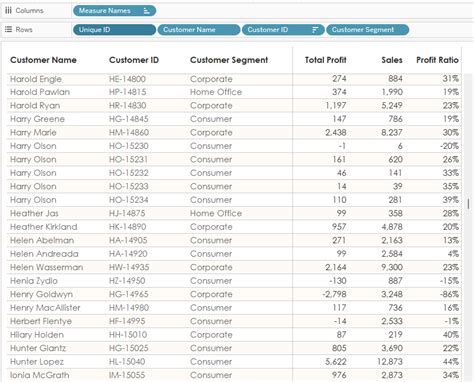Click the Customer ID column header
The image size is (474, 382).
tap(134, 60)
